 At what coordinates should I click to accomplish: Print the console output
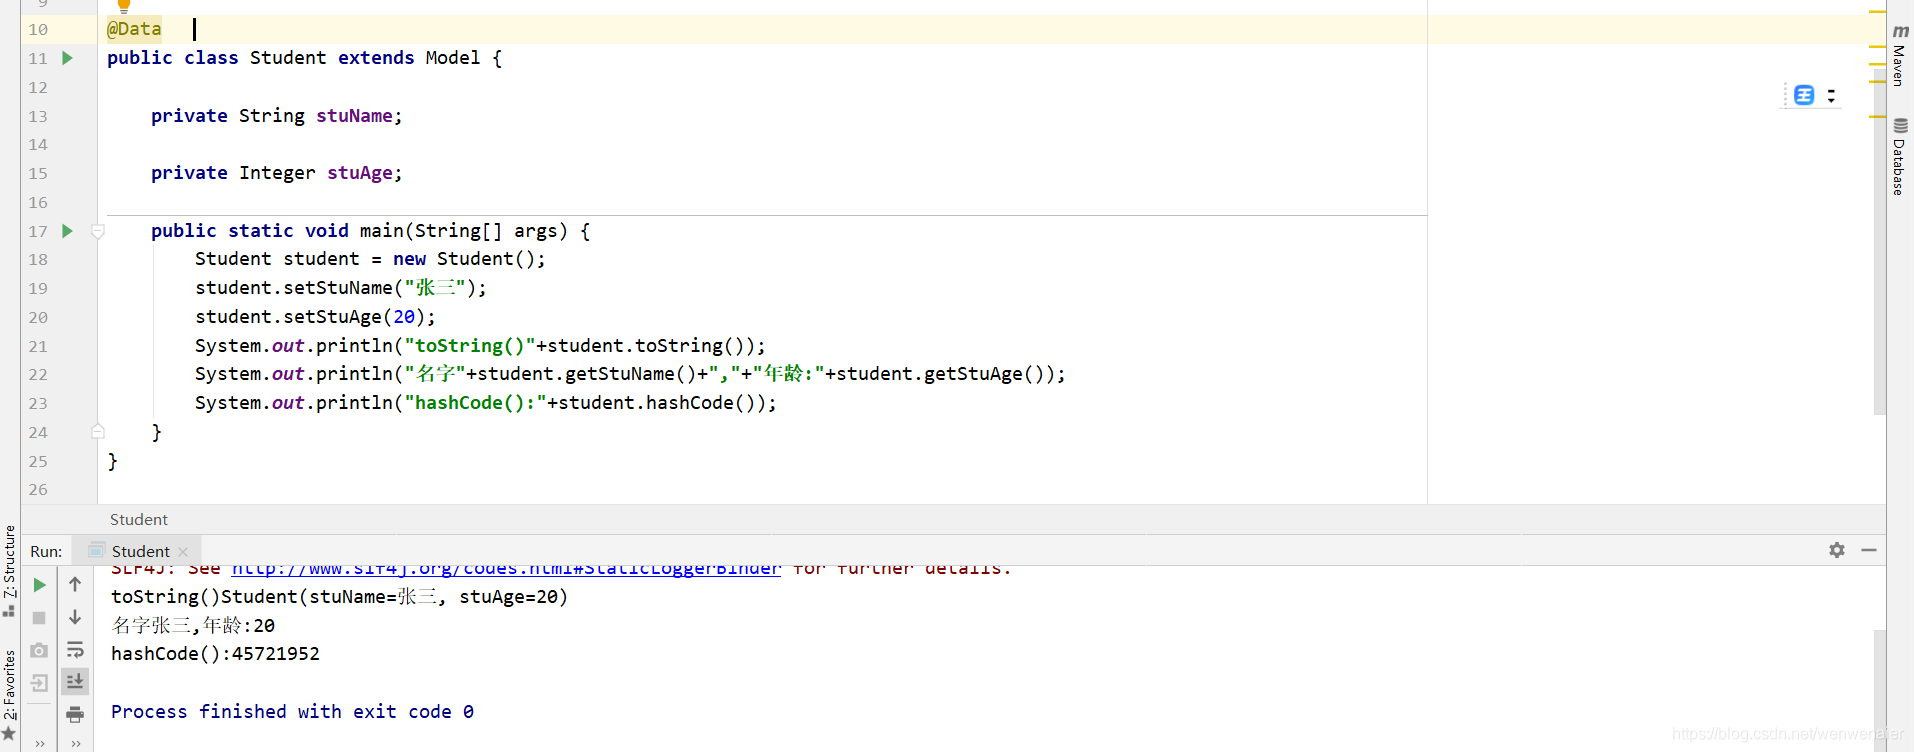coord(75,714)
